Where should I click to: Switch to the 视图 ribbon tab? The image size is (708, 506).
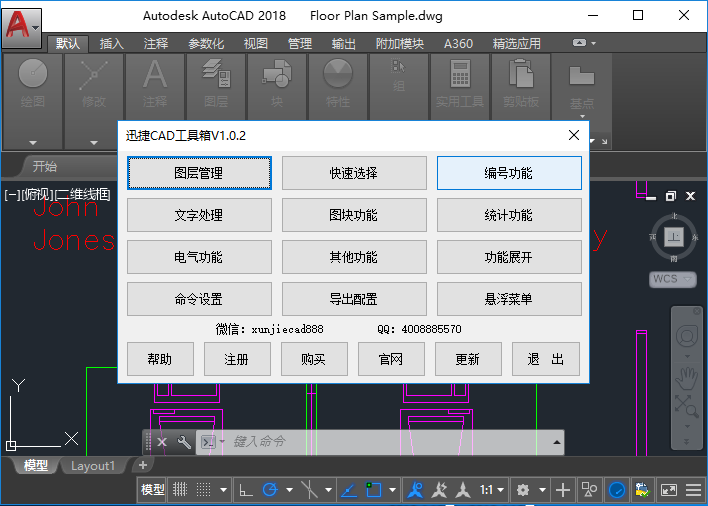click(x=256, y=44)
